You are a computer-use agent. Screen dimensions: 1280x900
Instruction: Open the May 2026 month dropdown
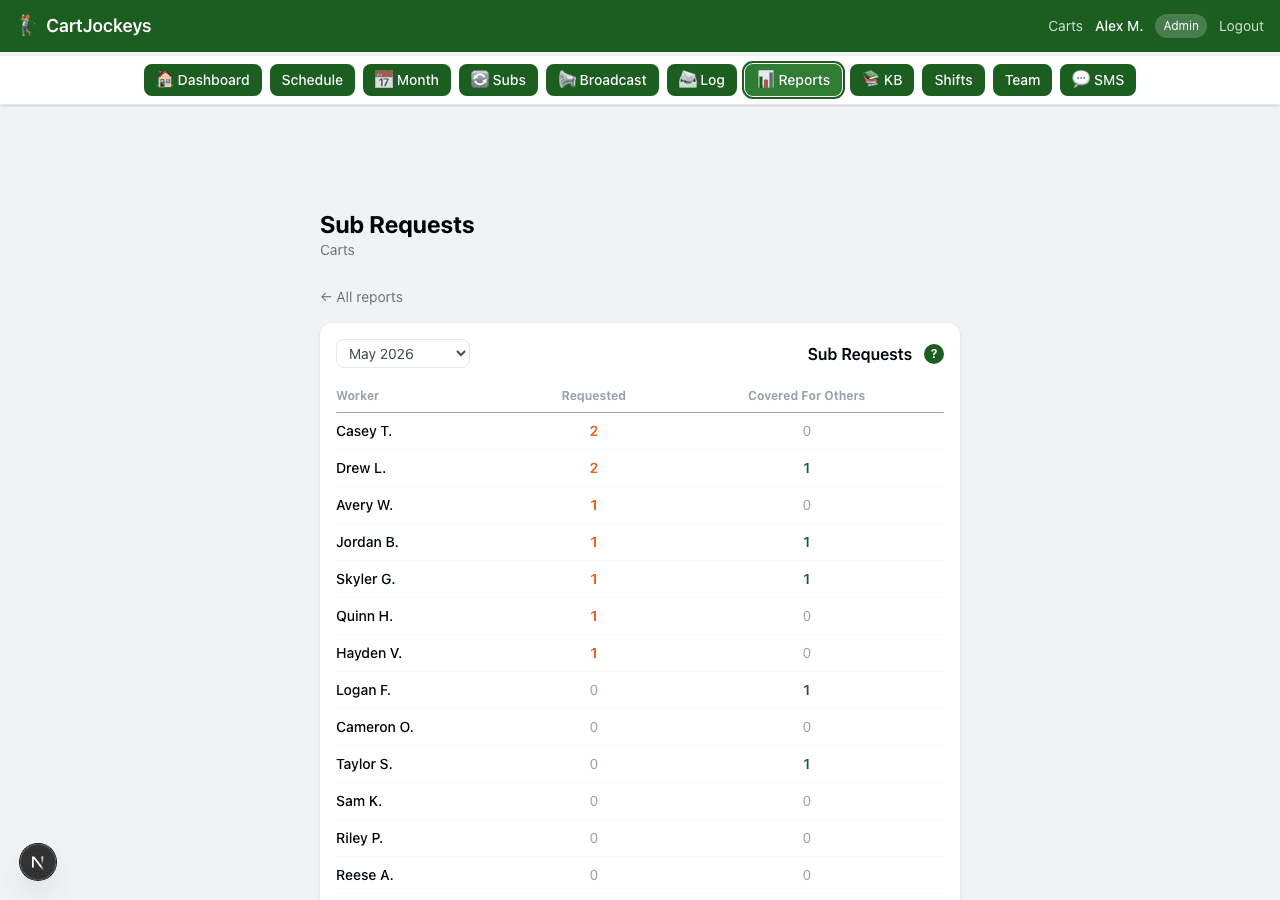click(403, 353)
